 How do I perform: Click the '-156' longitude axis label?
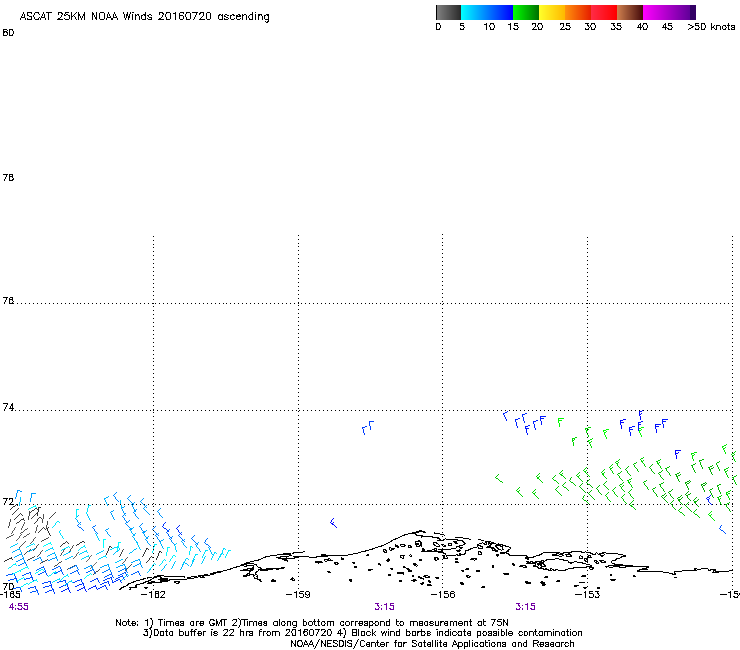[443, 594]
